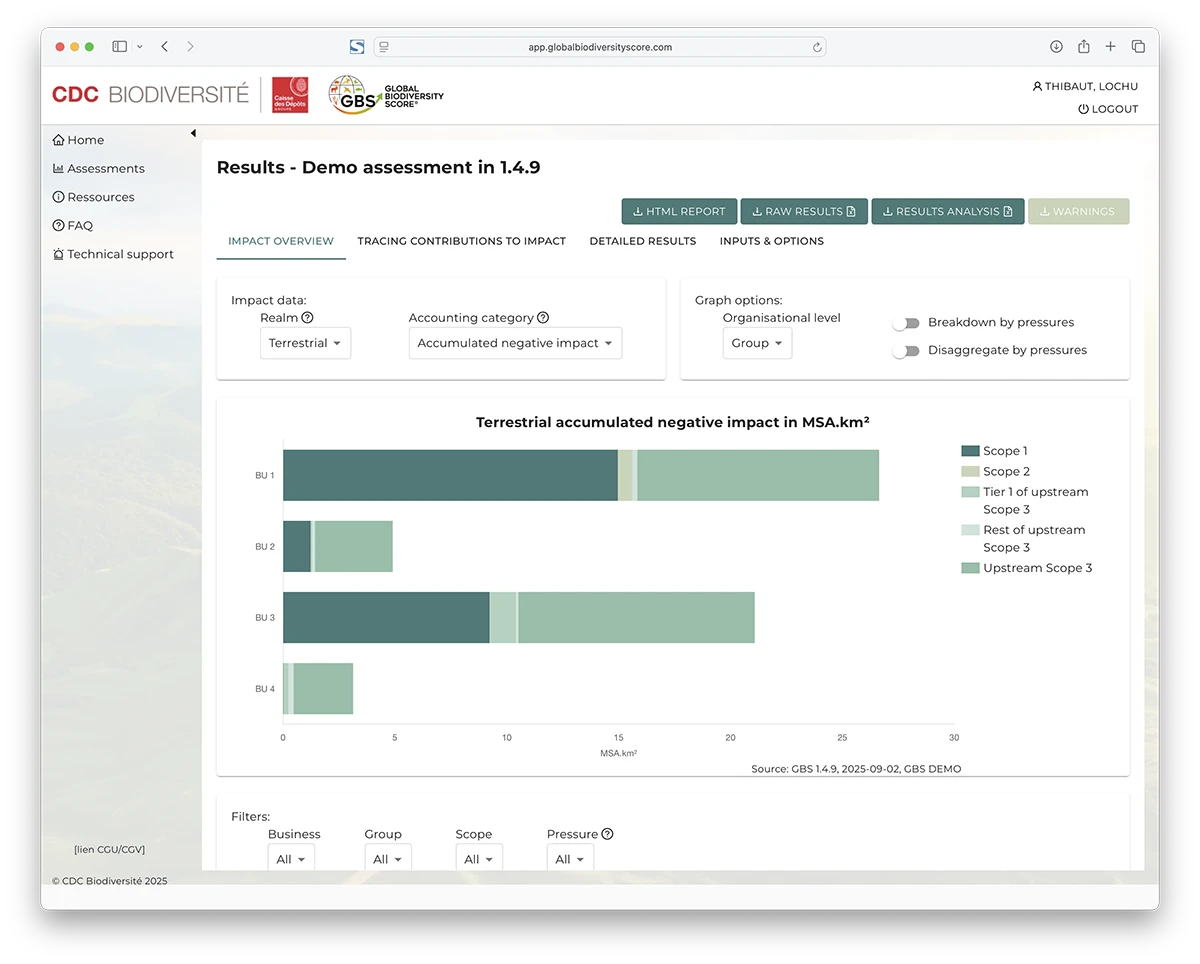
Task: Click the Home icon in sidebar
Action: click(x=59, y=141)
